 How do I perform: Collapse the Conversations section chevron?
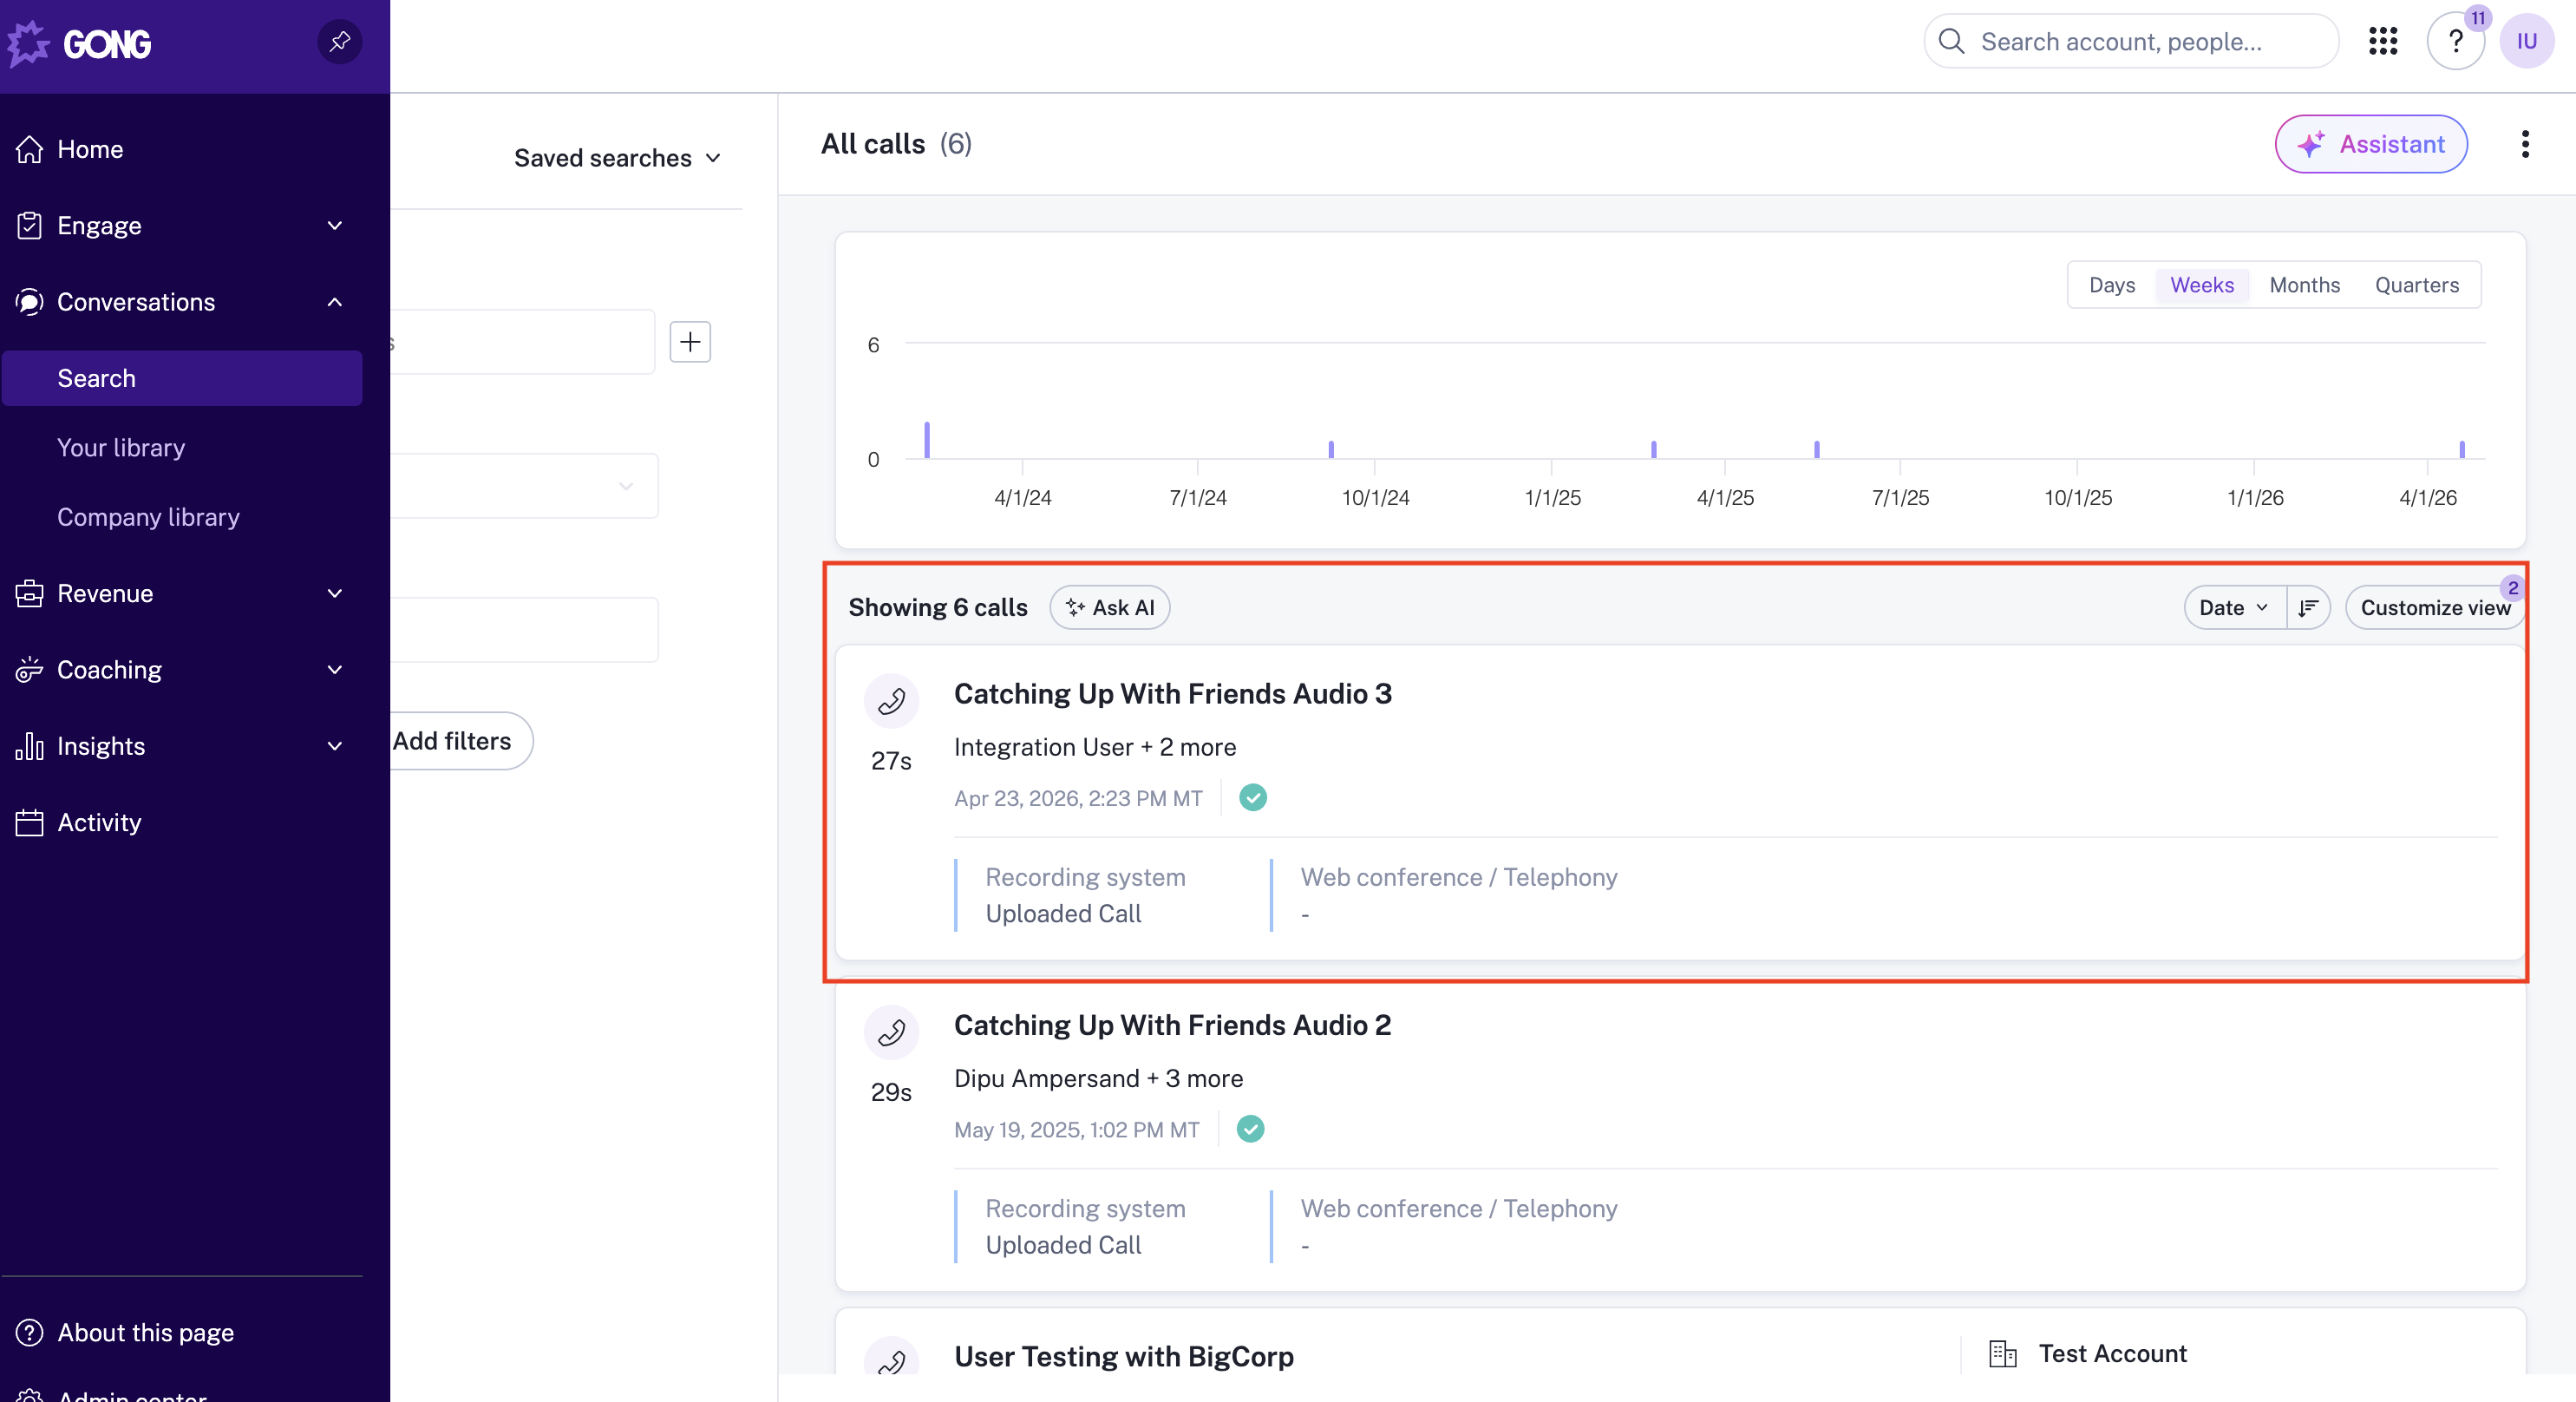pyautogui.click(x=335, y=302)
